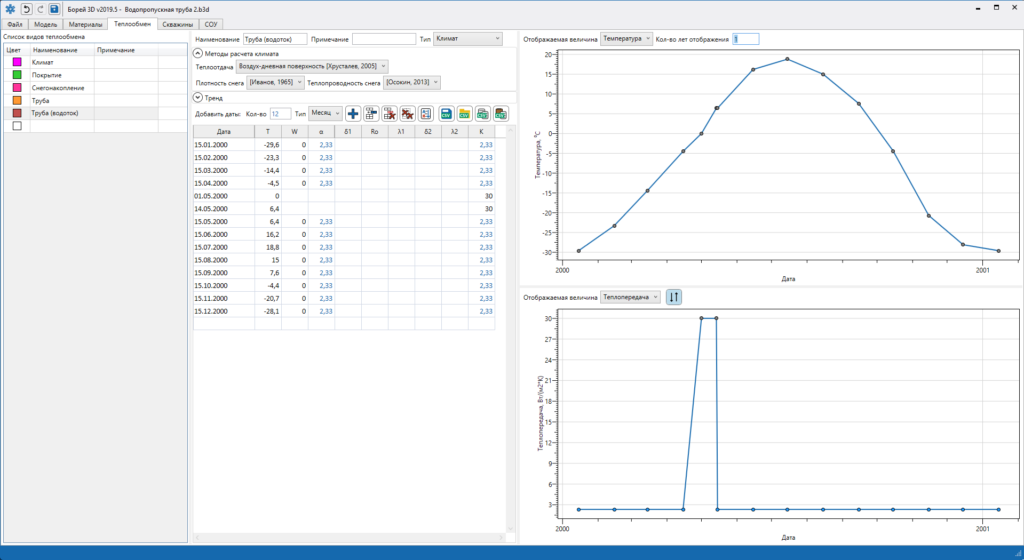Open the Теплоотдача method dropdown
Screen dimensions: 1024x560
pos(312,67)
